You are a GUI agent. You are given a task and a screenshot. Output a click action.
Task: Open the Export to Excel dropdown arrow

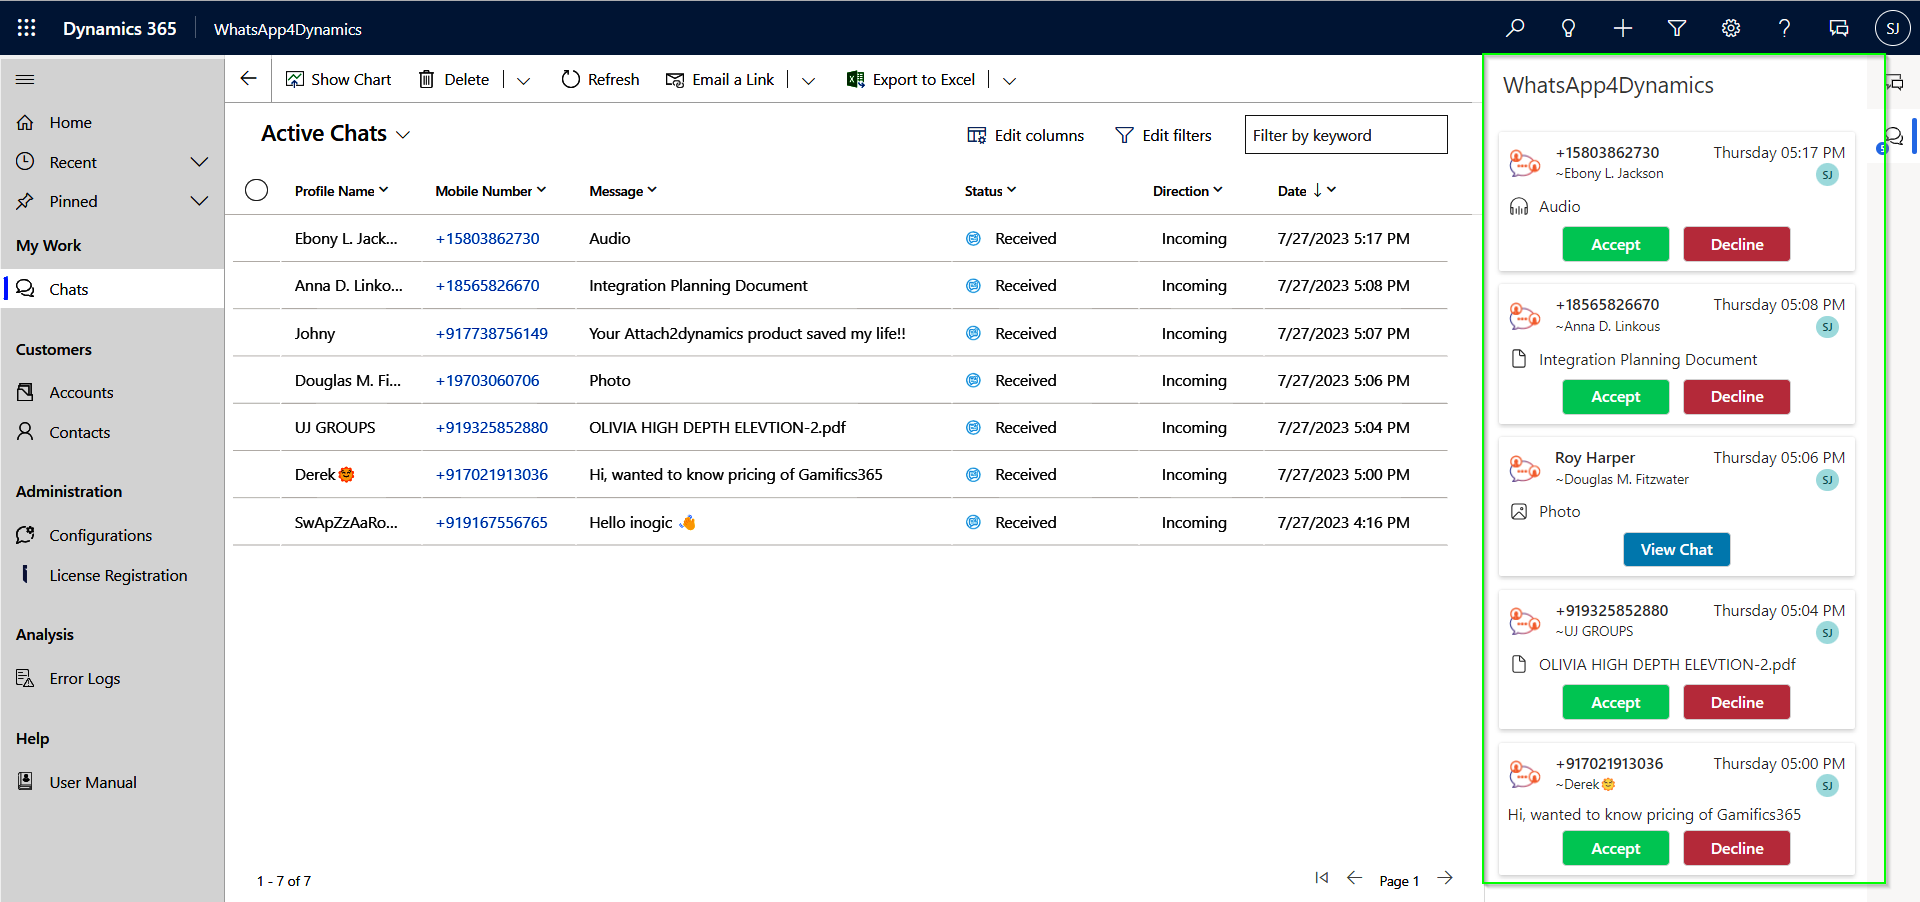1010,81
